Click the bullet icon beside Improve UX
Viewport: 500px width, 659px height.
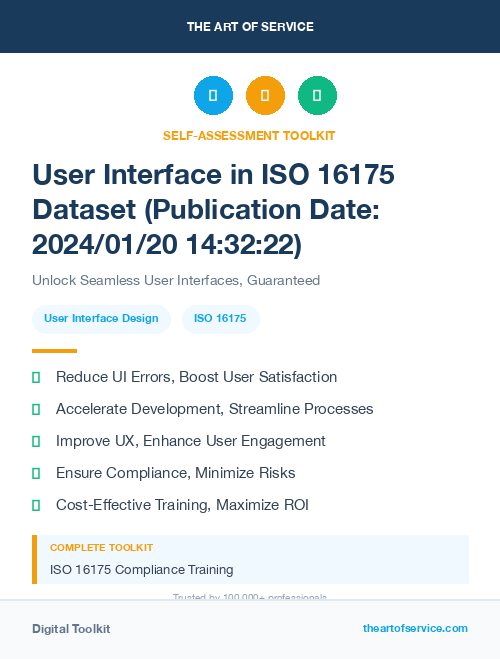click(x=36, y=441)
